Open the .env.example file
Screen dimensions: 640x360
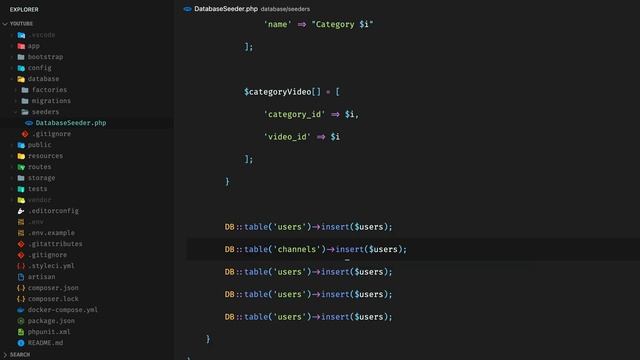click(51, 233)
